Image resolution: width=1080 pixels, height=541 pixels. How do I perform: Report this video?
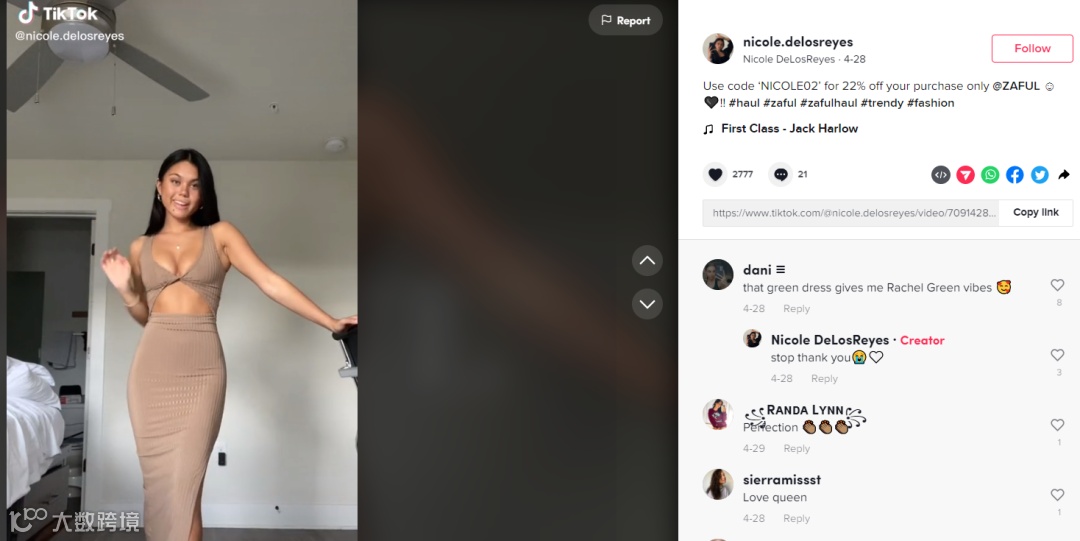(x=625, y=21)
